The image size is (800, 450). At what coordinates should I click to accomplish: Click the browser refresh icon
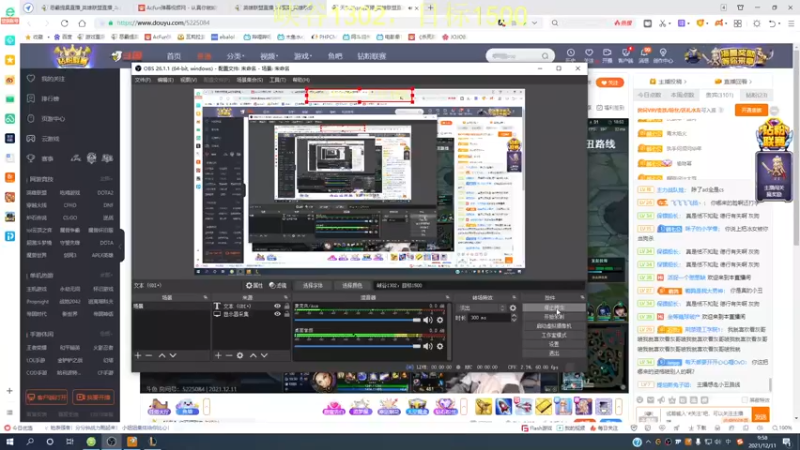point(64,23)
